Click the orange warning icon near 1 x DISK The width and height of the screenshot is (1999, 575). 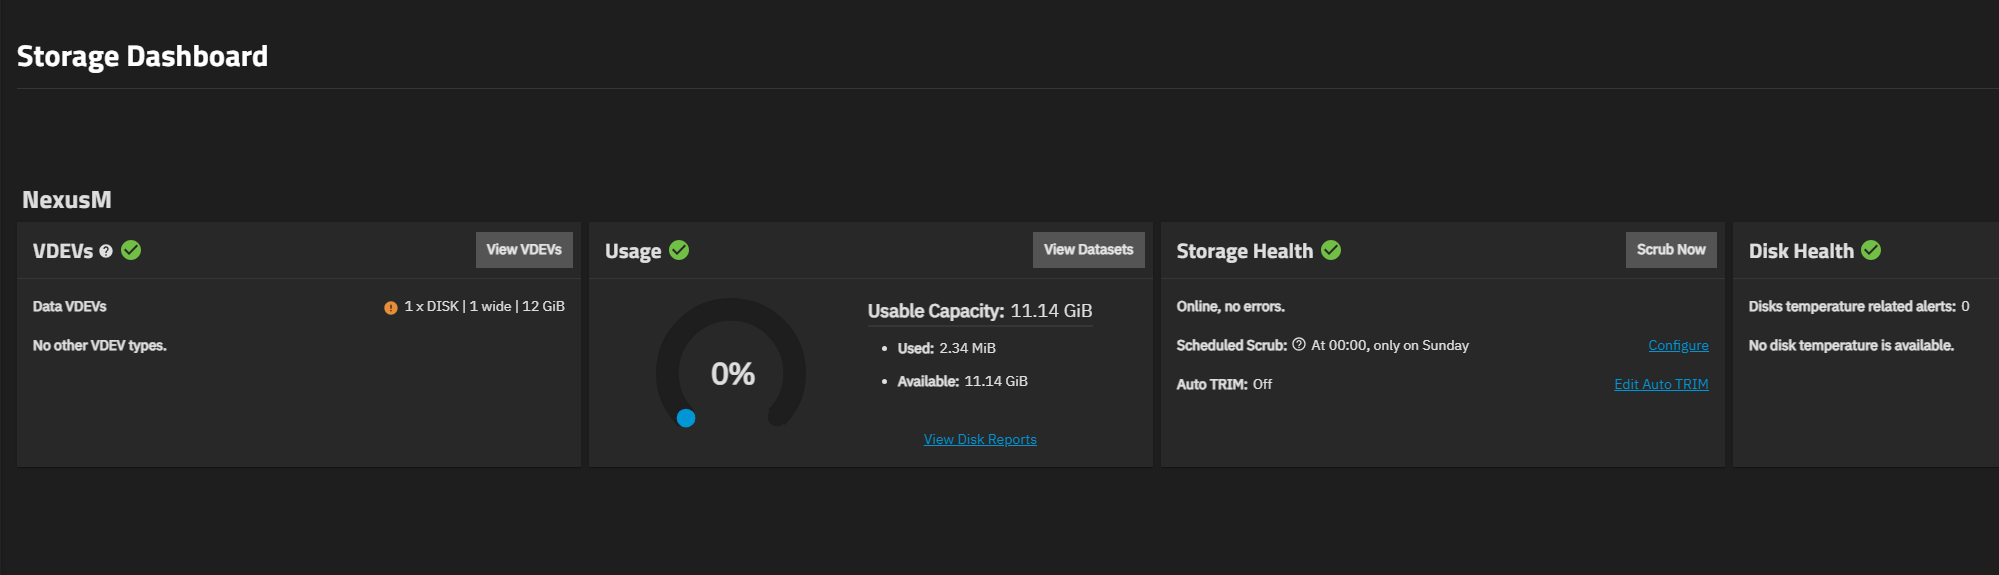pos(391,308)
